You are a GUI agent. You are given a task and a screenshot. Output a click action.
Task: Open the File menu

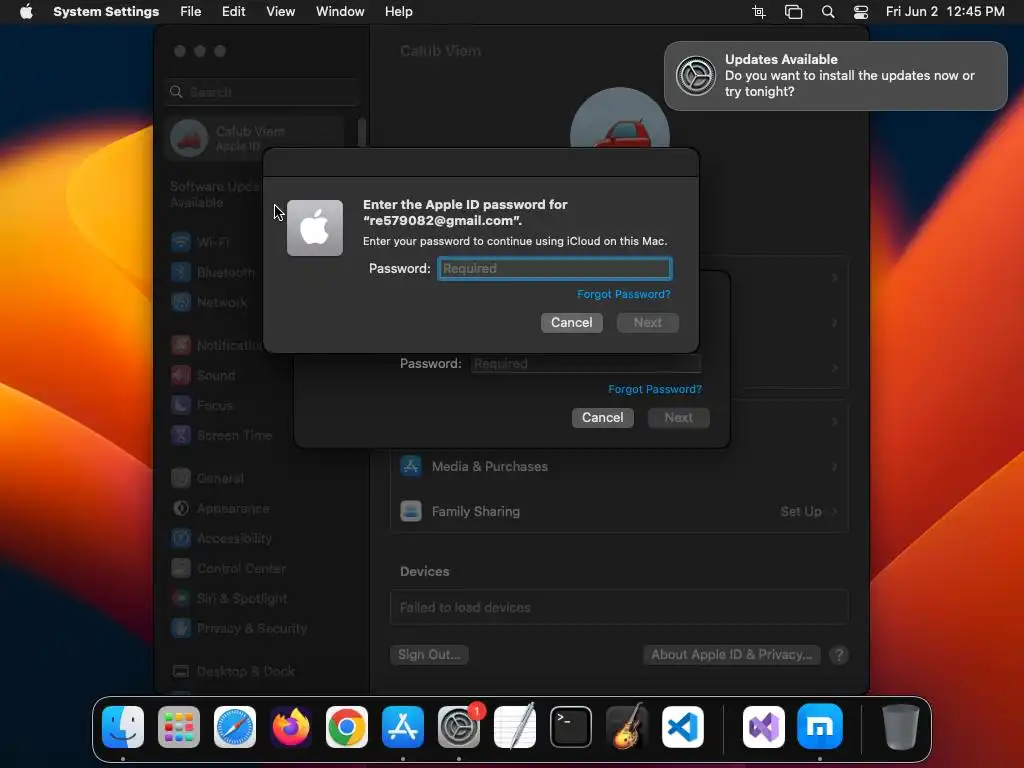point(191,12)
